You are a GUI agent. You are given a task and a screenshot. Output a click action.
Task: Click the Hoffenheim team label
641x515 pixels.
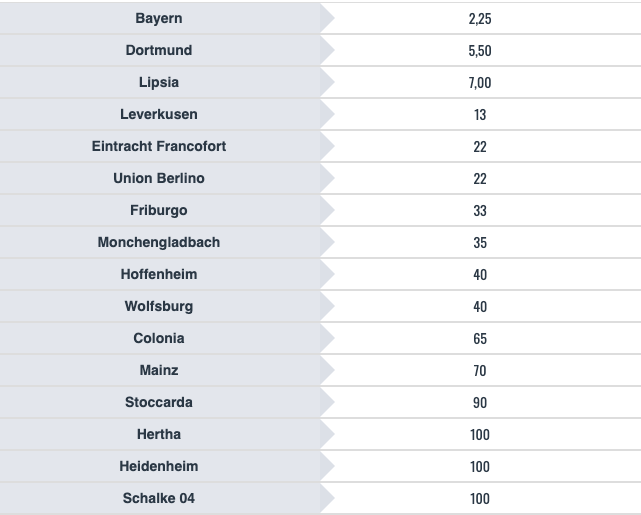click(159, 275)
